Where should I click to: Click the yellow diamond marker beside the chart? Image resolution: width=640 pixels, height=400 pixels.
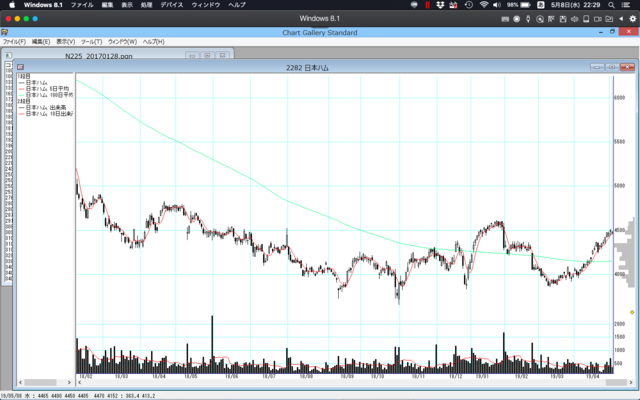(632, 312)
